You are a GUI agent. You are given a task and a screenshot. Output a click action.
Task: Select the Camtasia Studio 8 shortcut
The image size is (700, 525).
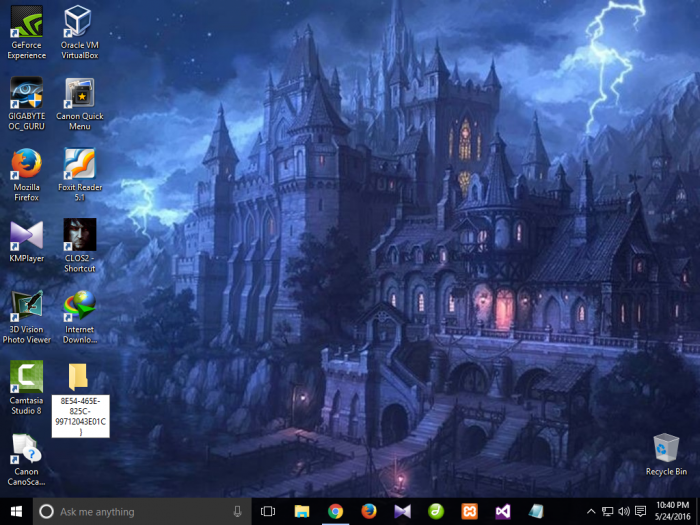coord(26,388)
